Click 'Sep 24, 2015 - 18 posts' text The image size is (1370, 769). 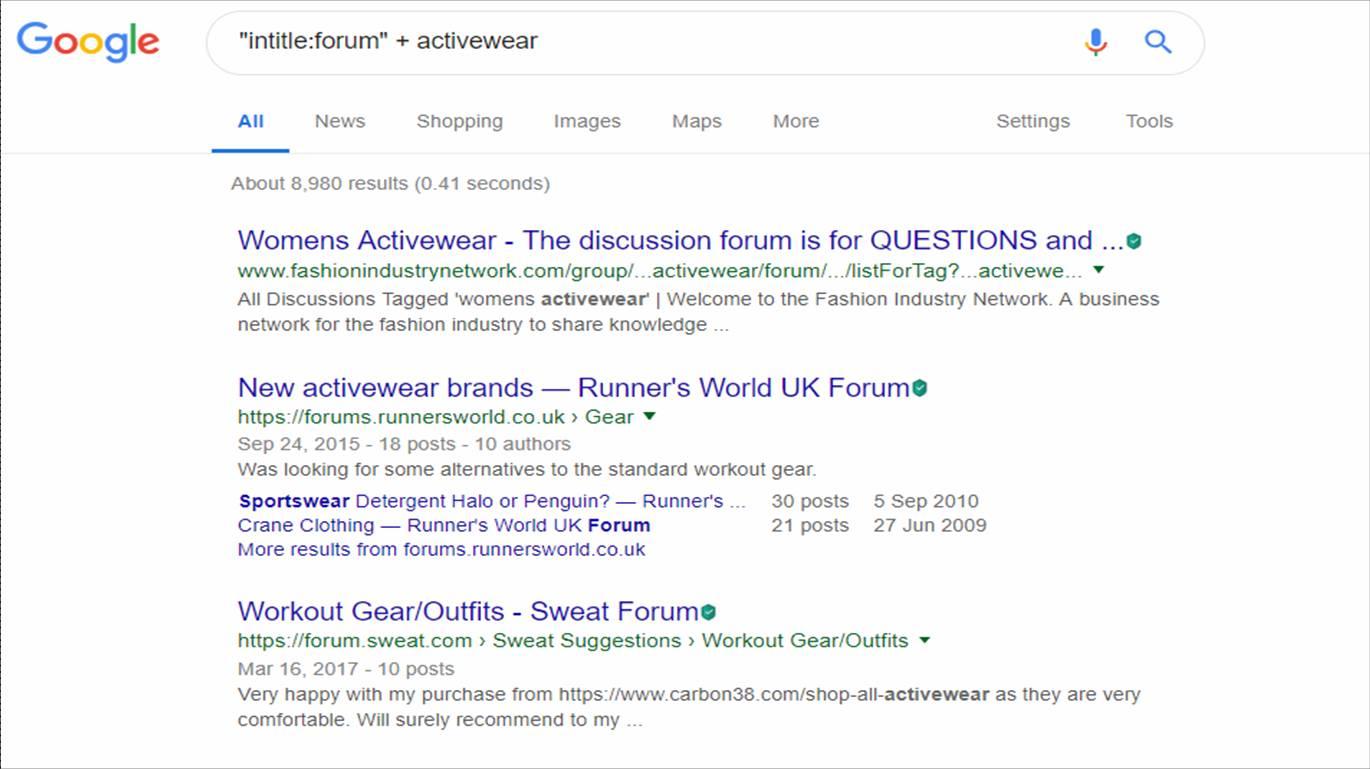(404, 444)
